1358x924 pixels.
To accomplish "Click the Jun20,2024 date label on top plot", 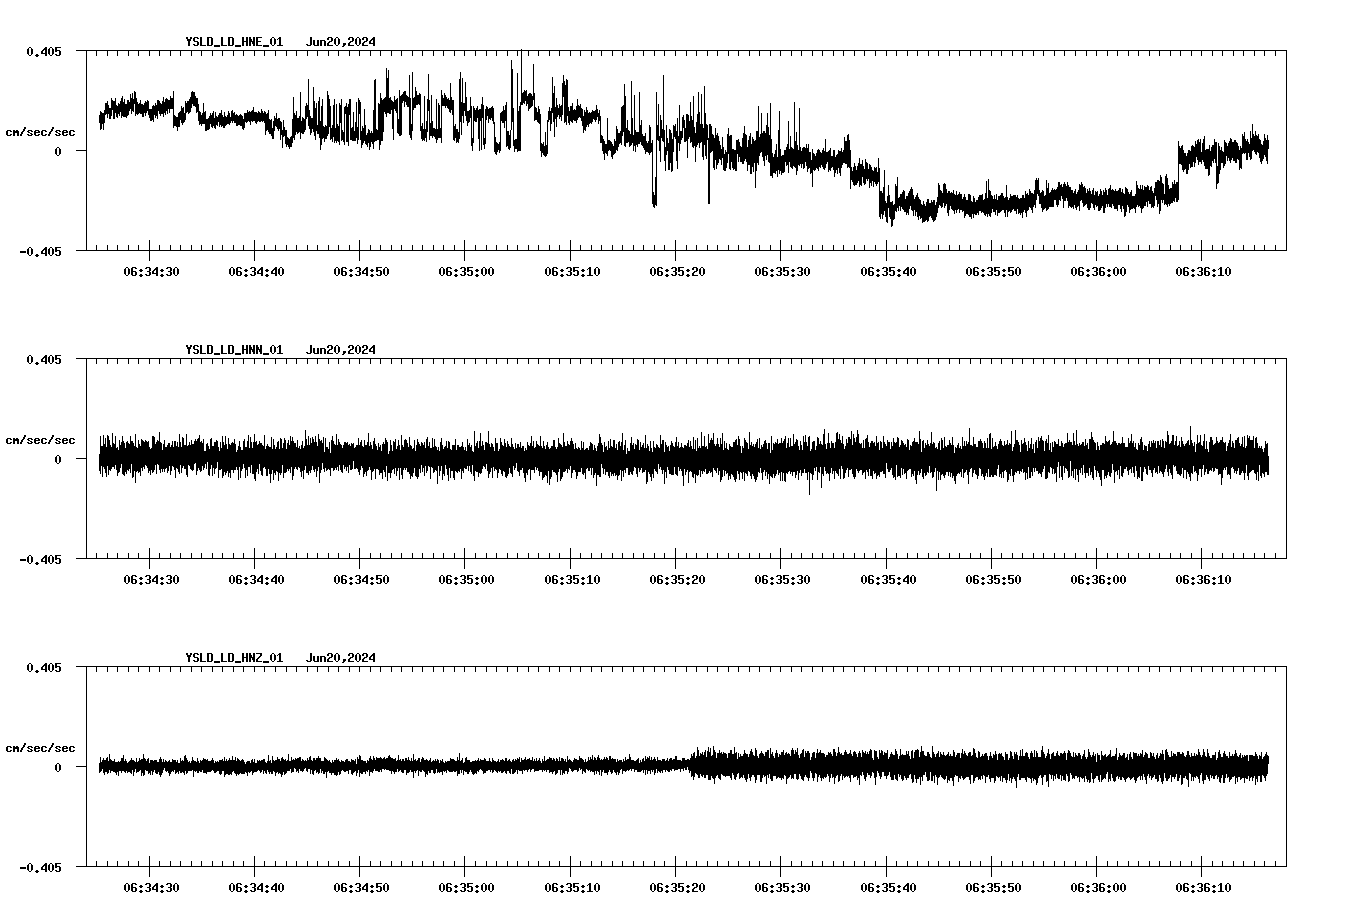I will point(342,43).
